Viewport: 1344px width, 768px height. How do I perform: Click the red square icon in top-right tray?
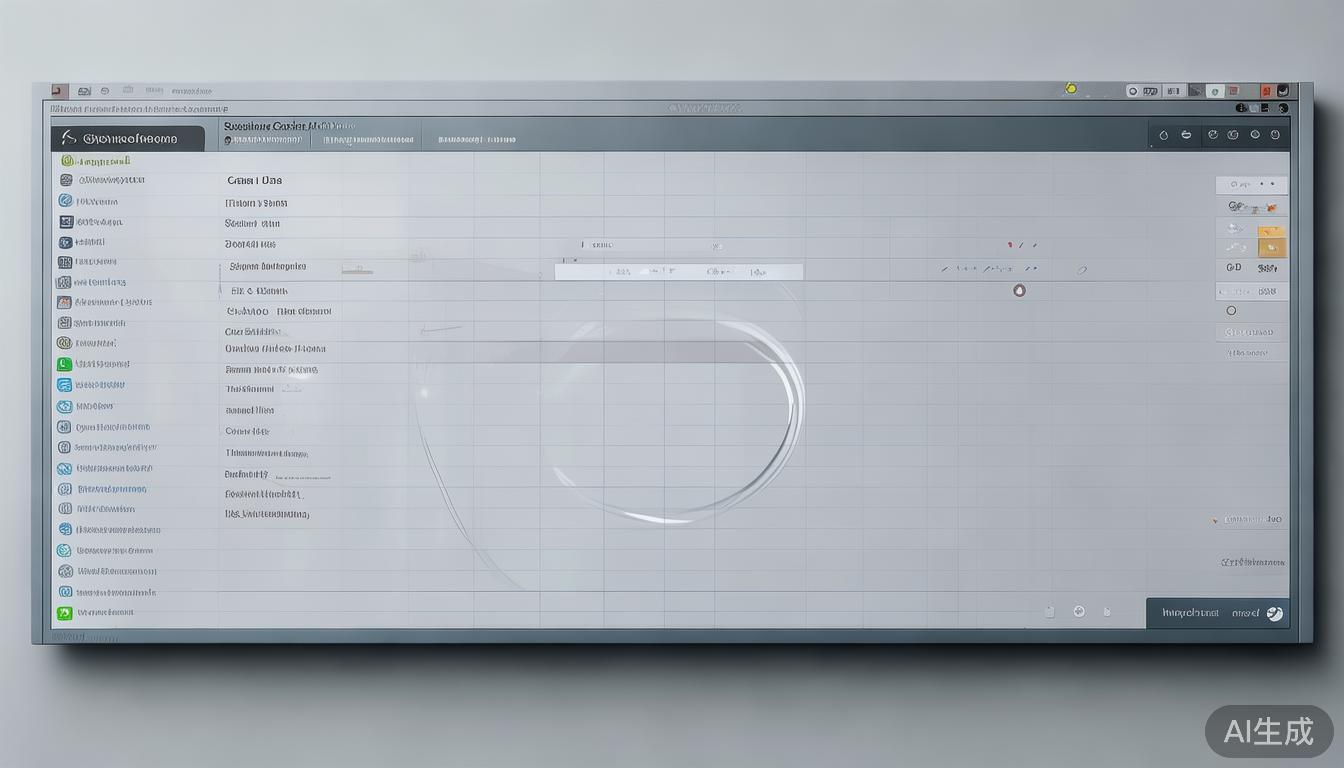coord(1266,91)
